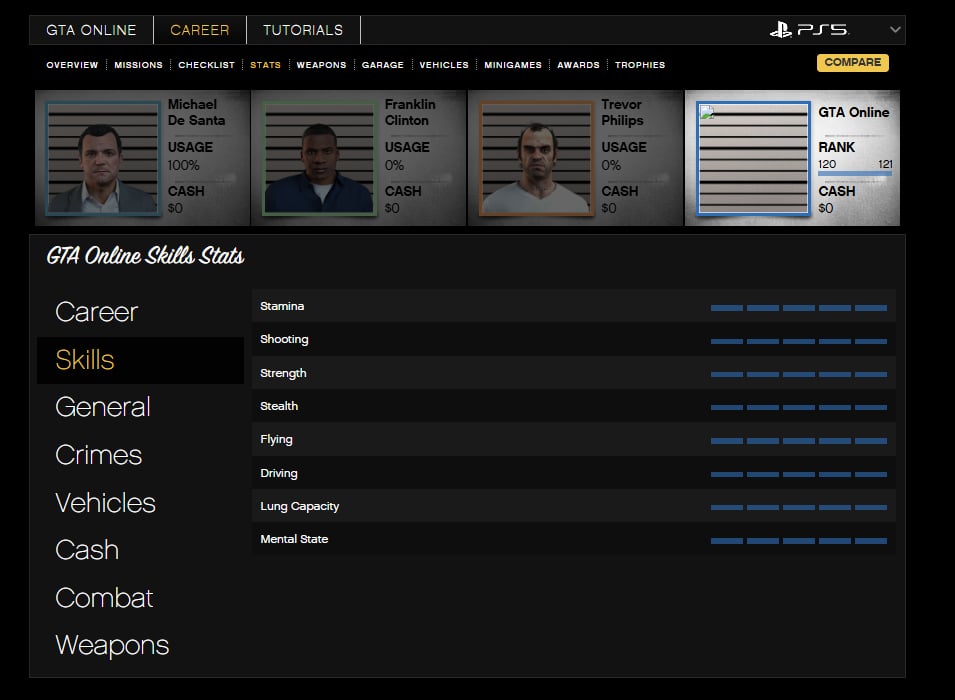Click the Driving label
955x700 pixels.
(x=279, y=473)
